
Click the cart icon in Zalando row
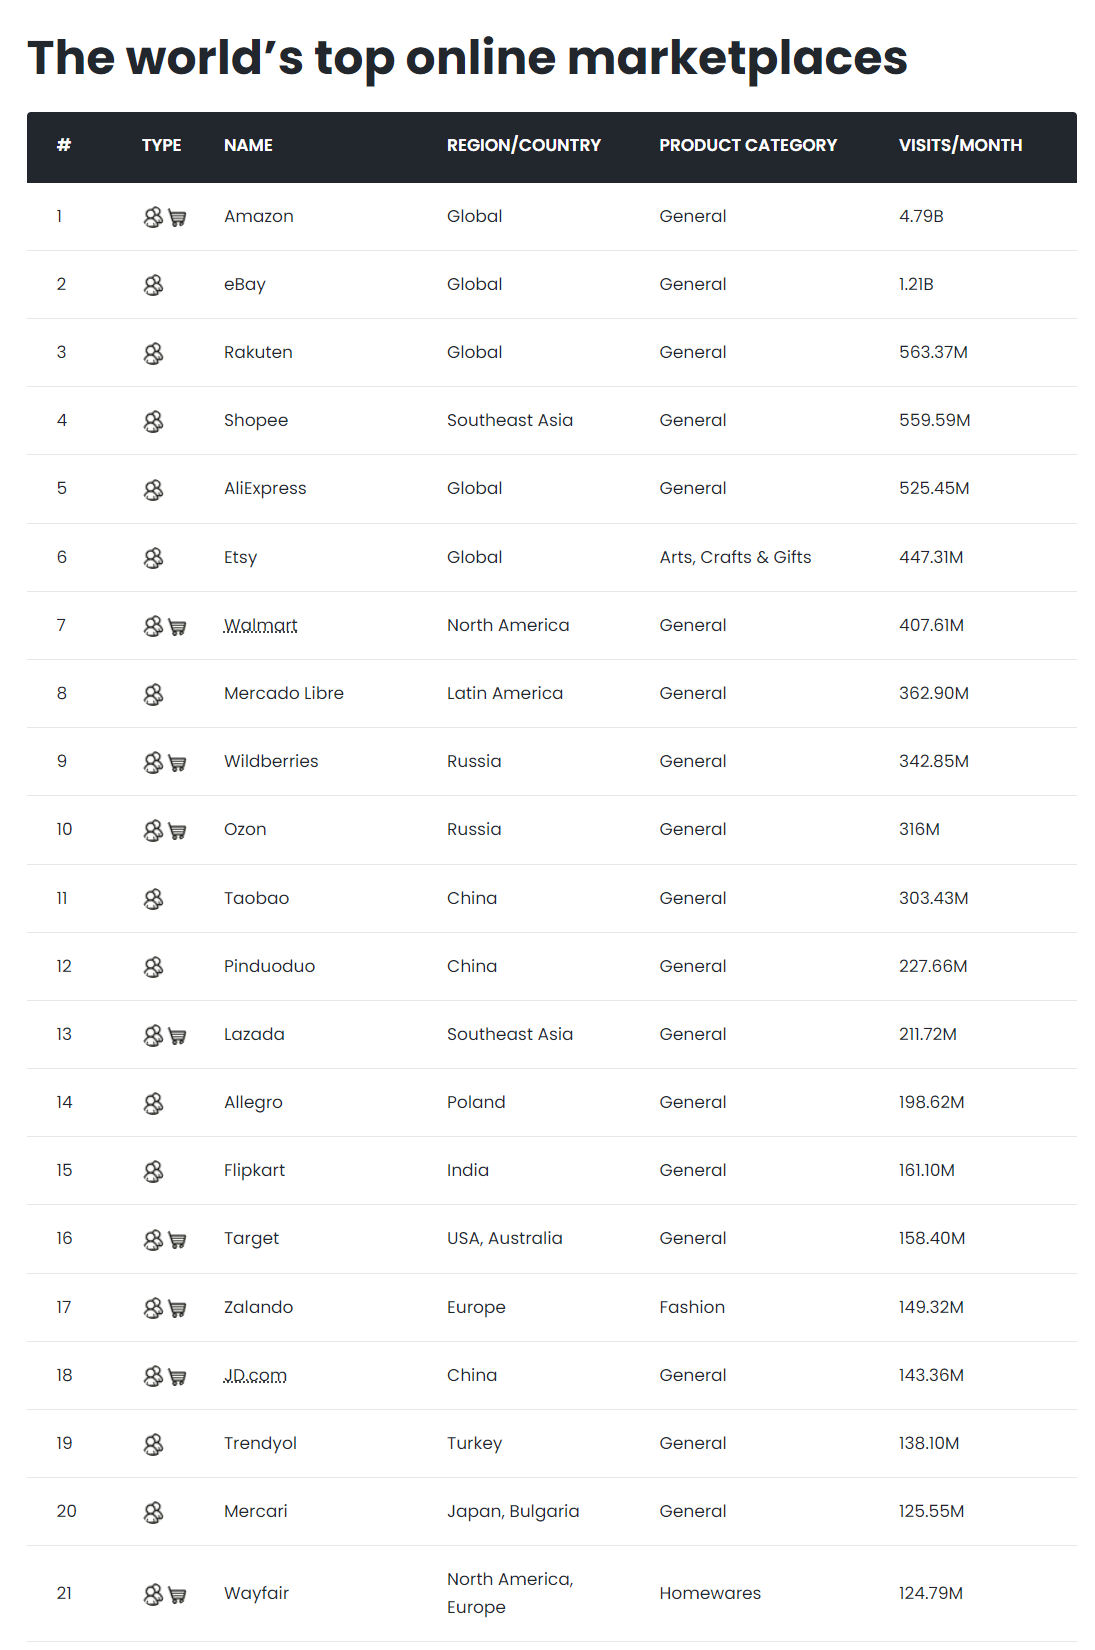pyautogui.click(x=177, y=1308)
